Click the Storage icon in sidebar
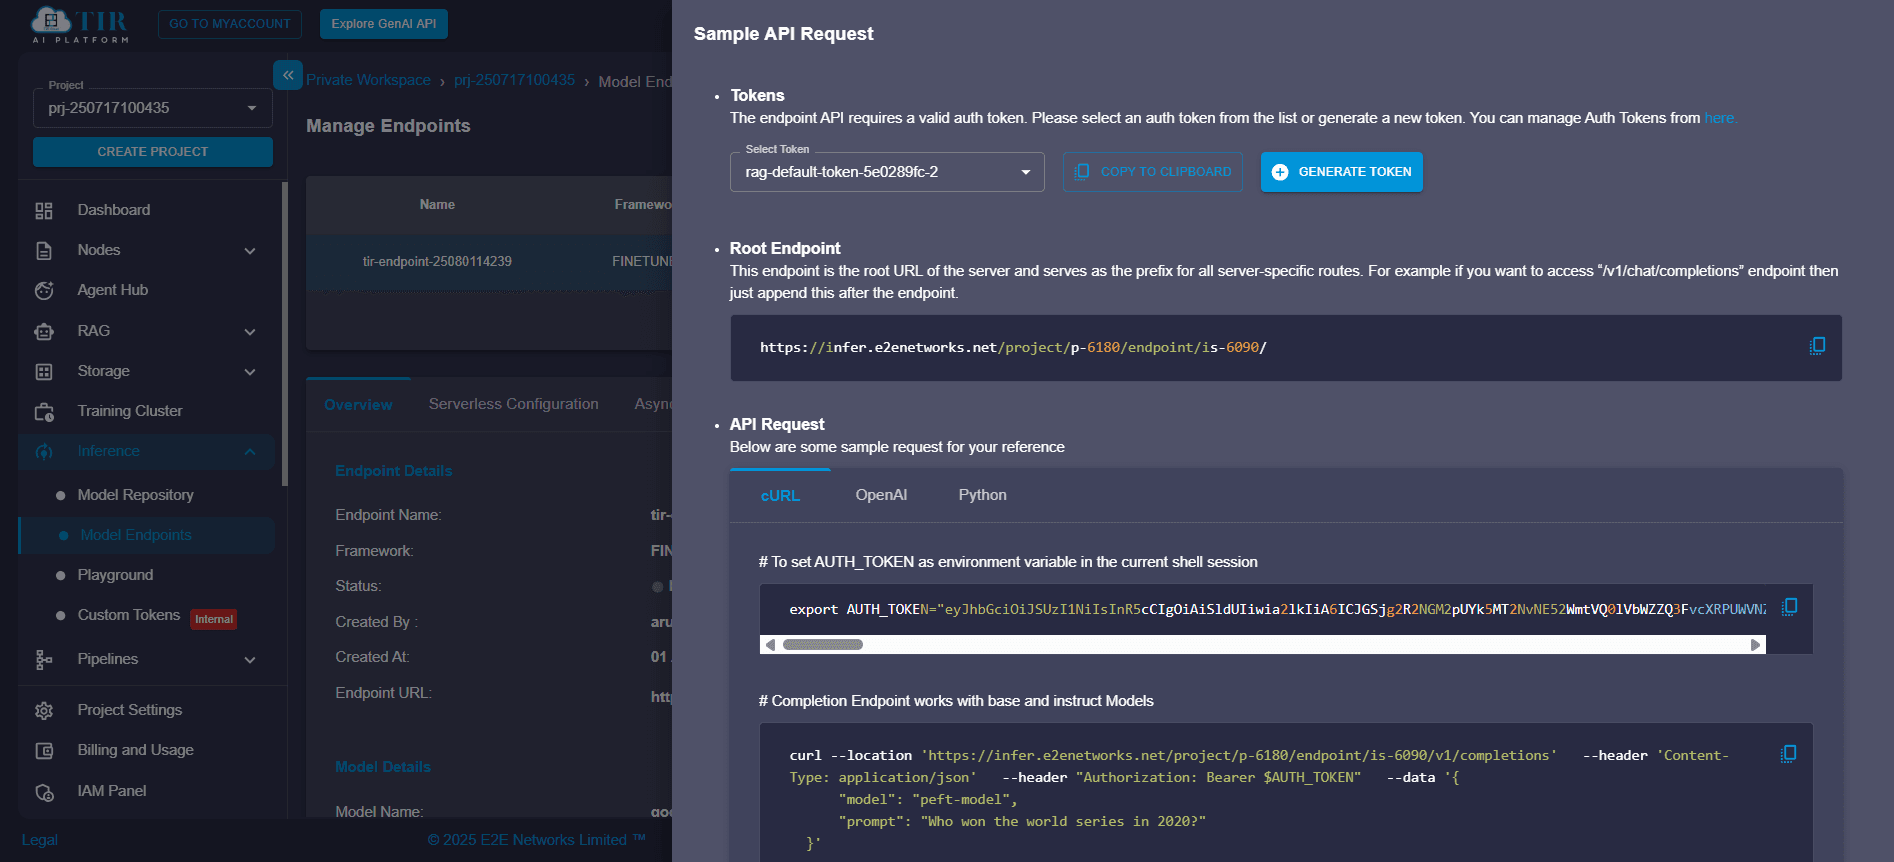Image resolution: width=1894 pixels, height=862 pixels. click(x=44, y=371)
